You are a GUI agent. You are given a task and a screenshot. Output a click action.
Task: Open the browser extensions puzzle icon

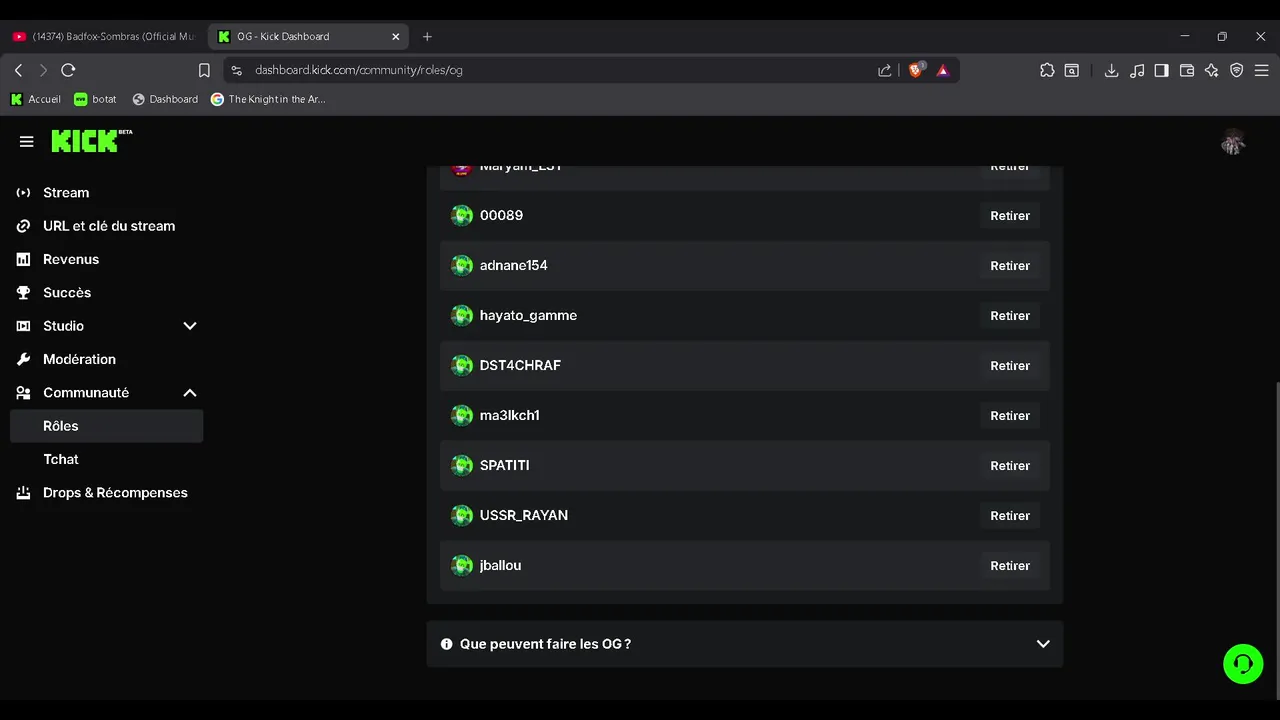point(1047,70)
